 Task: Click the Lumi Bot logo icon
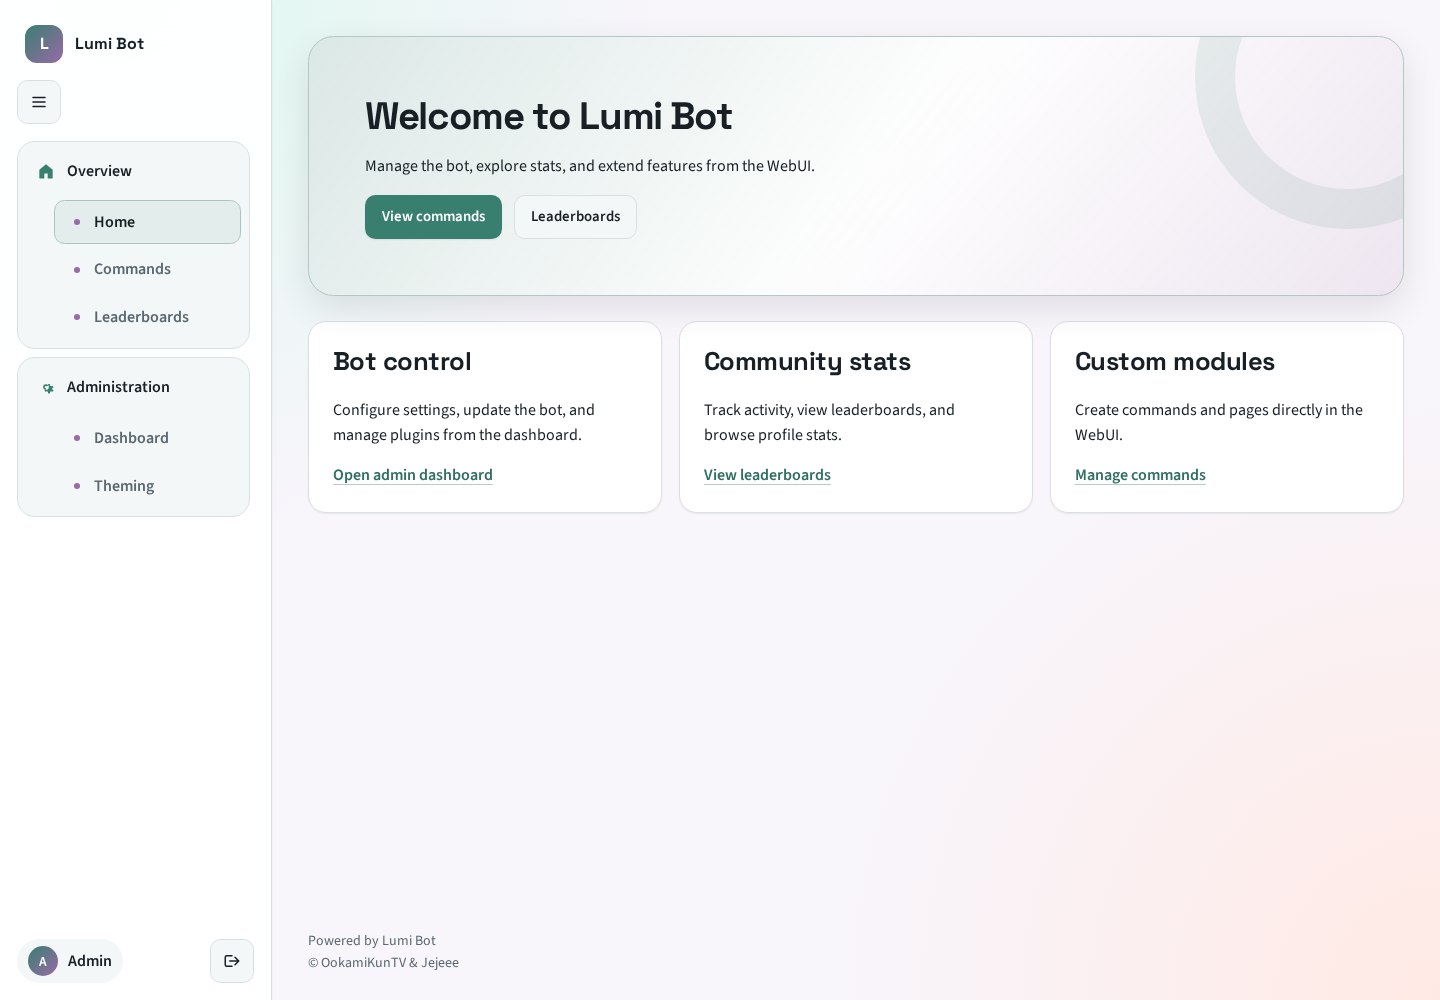point(44,44)
